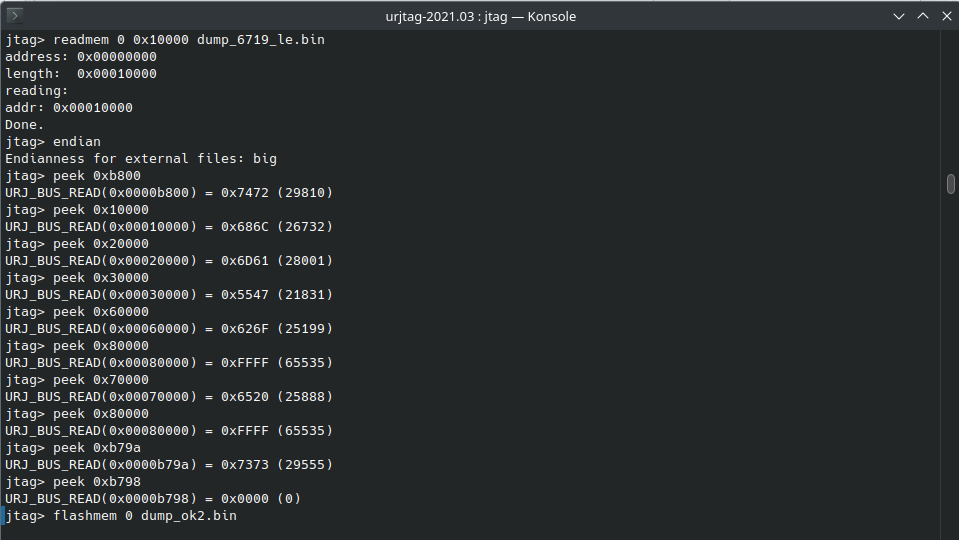Click the 'peek 0xb79a' command line

pos(73,448)
